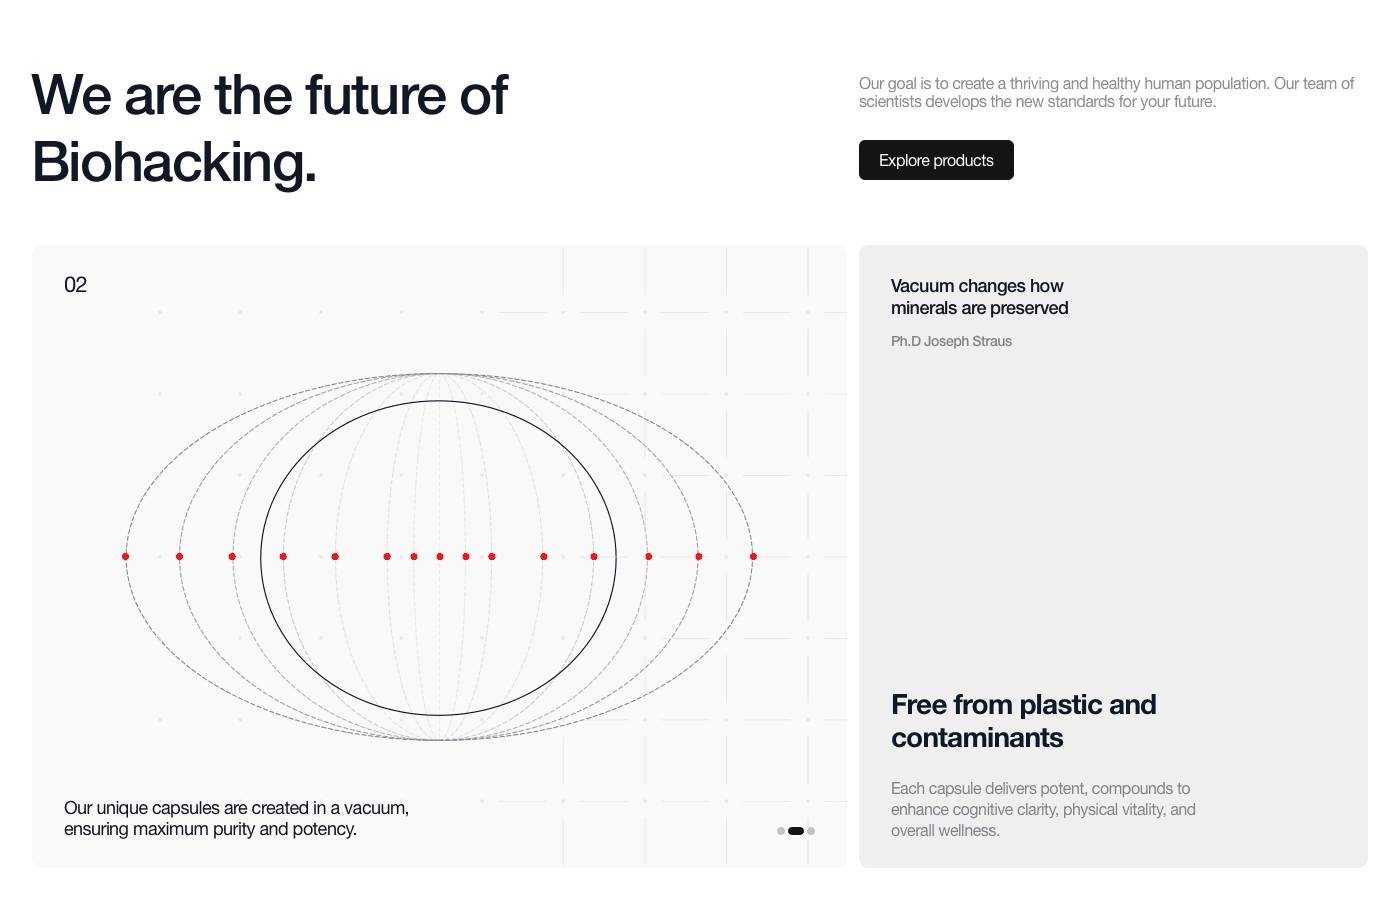The image size is (1400, 900).
Task: Click the leftmost red dot on the diagram
Action: (125, 556)
